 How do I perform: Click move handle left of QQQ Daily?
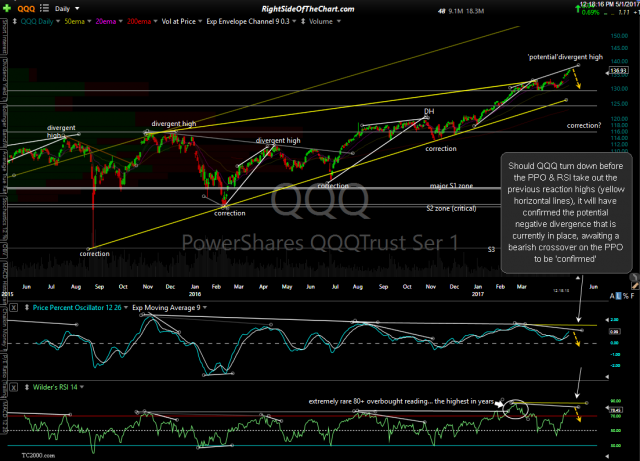pyautogui.click(x=15, y=21)
